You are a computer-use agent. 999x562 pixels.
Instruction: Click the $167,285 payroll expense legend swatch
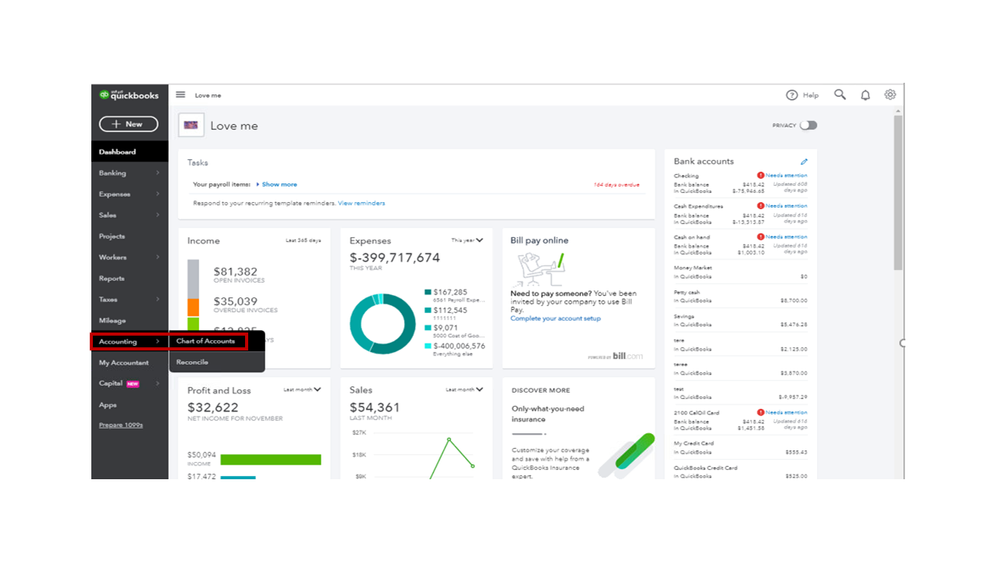click(x=428, y=292)
